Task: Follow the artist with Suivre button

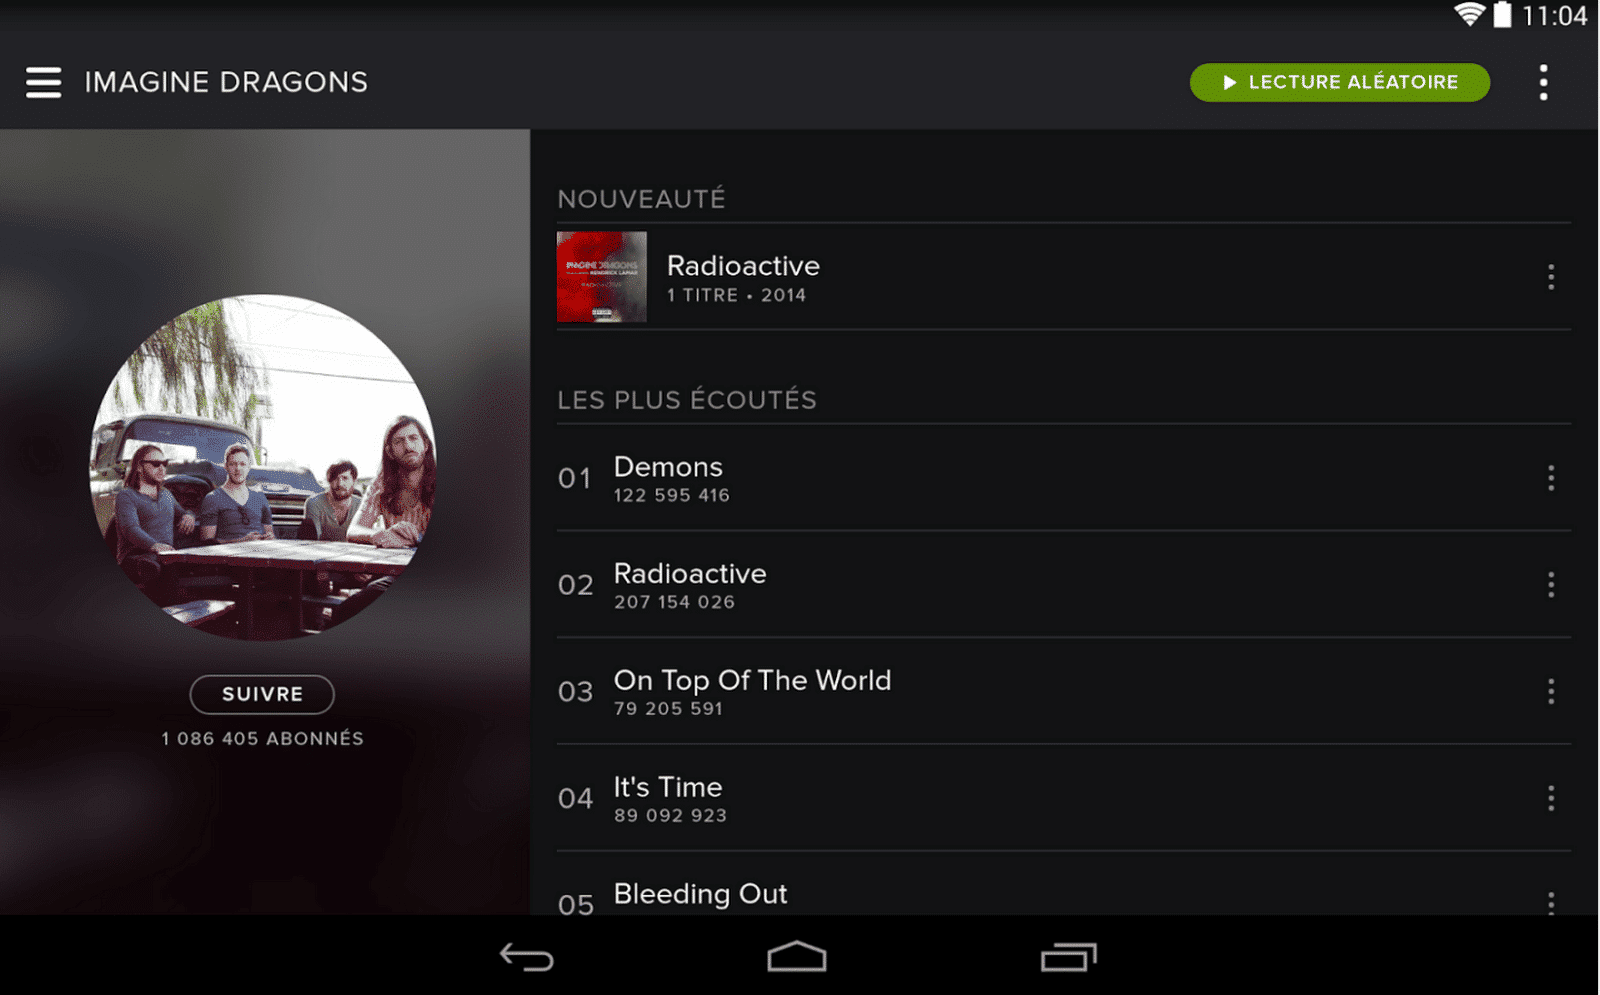Action: (262, 694)
